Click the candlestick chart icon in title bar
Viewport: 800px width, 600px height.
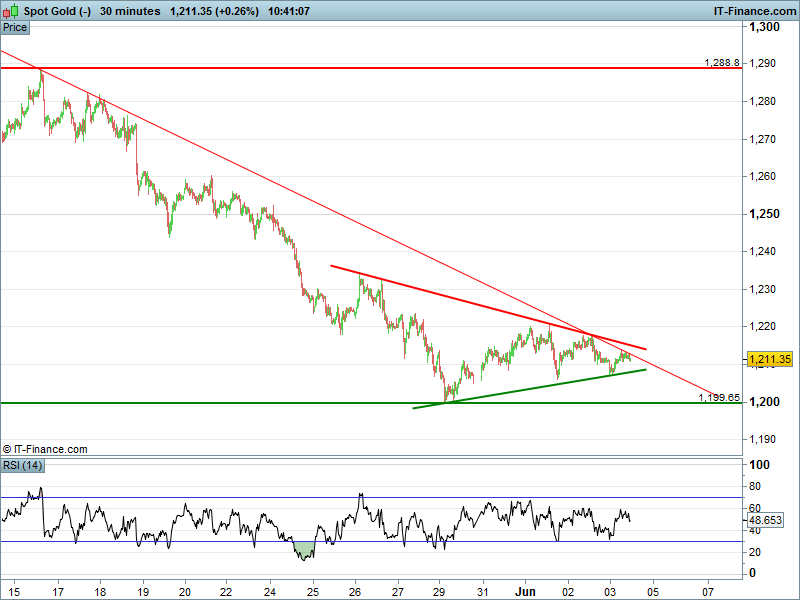10,11
